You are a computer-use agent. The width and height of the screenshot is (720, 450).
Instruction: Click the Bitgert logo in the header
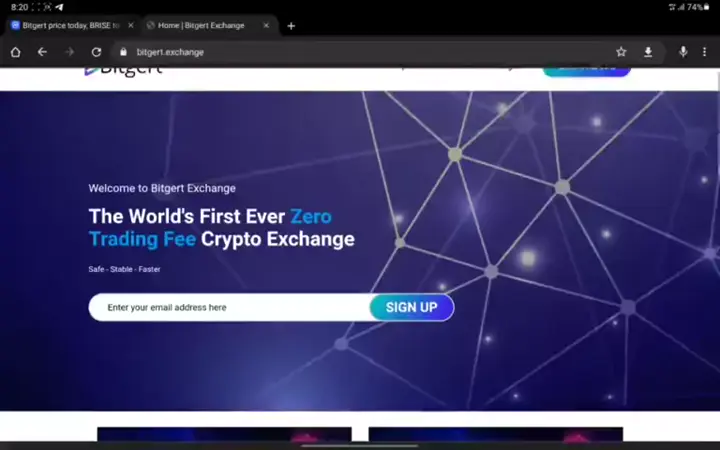click(110, 69)
